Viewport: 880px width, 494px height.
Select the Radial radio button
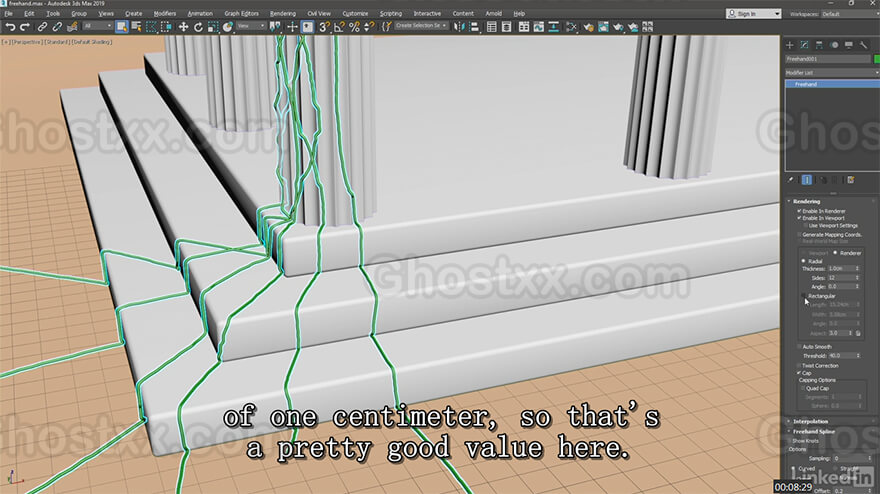[x=804, y=262]
